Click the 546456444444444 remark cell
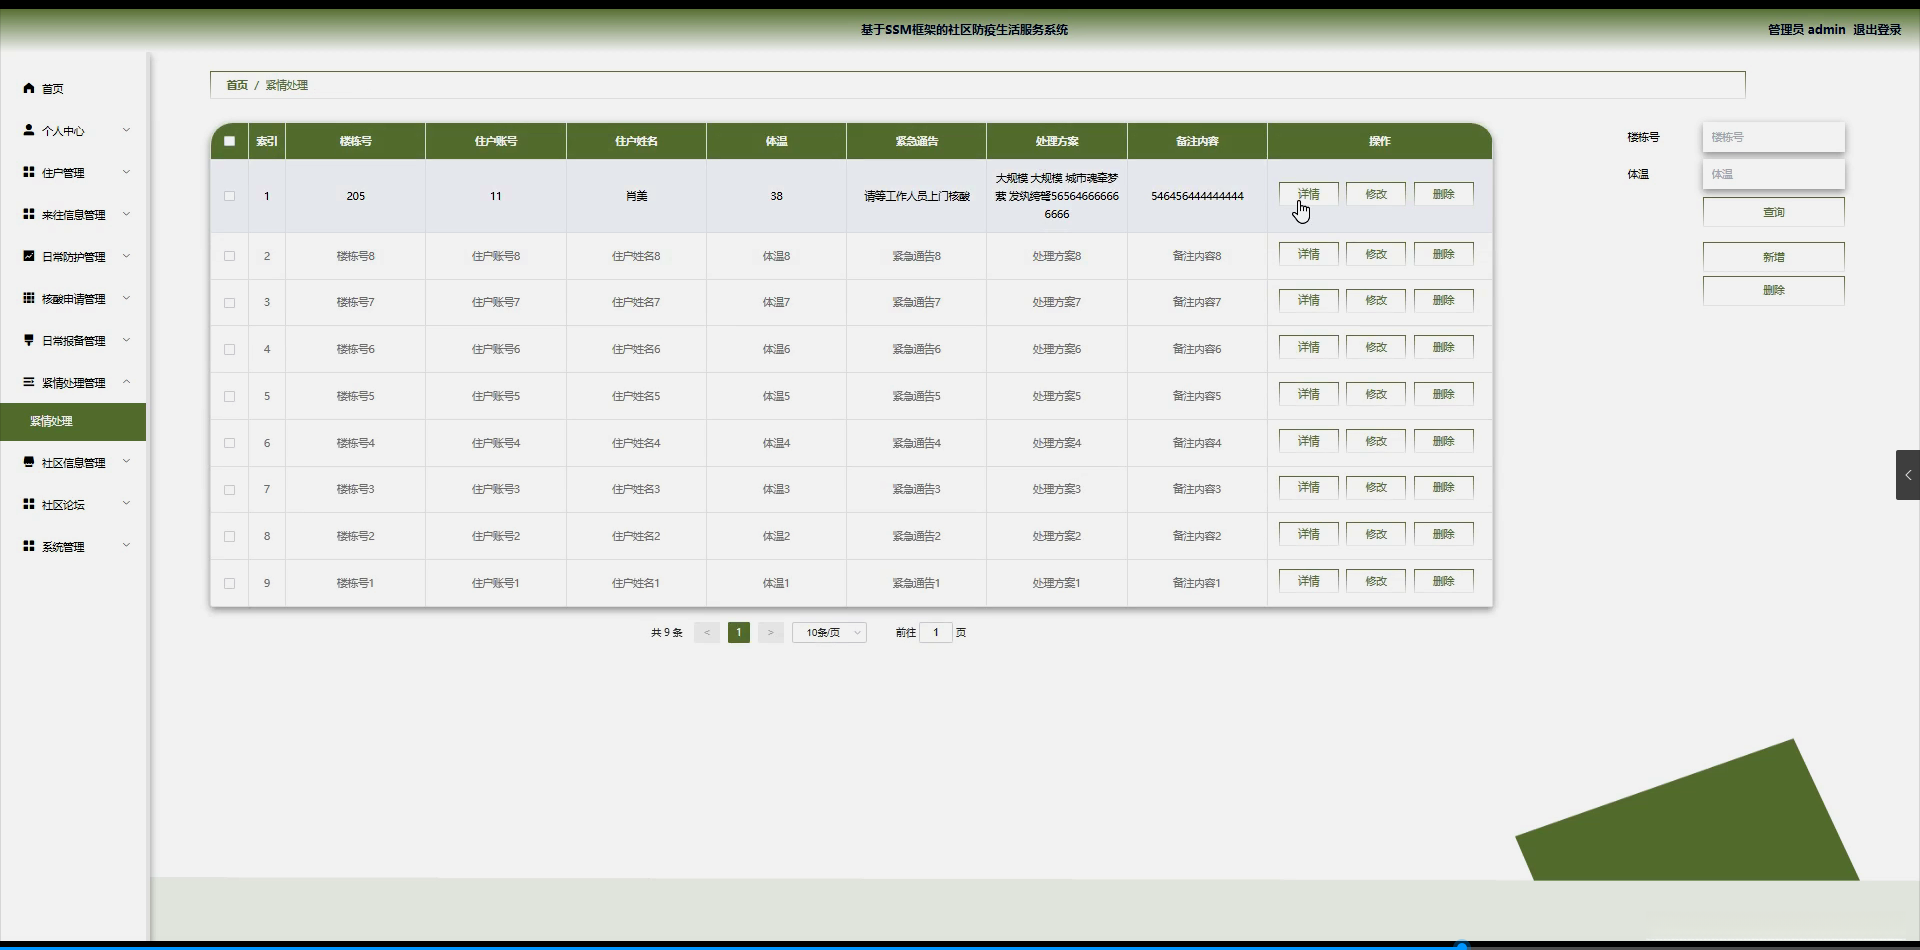 (1197, 196)
